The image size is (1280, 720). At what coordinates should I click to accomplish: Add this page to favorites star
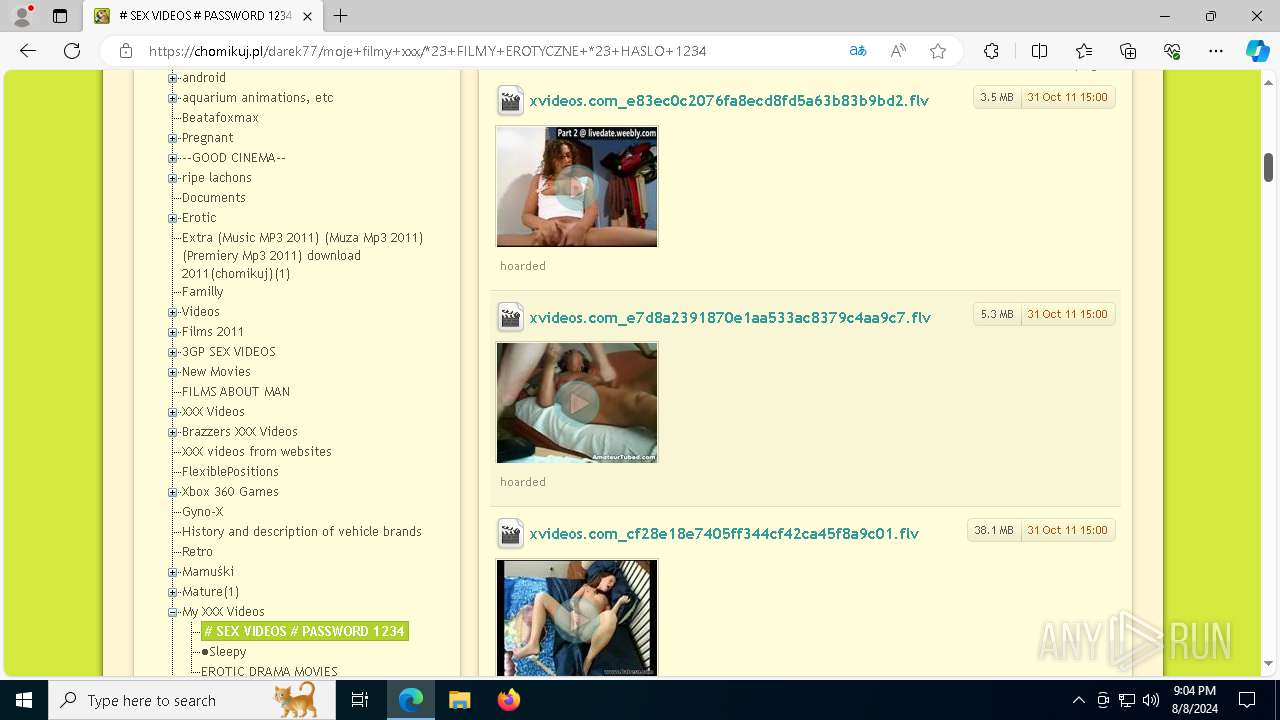coord(938,51)
